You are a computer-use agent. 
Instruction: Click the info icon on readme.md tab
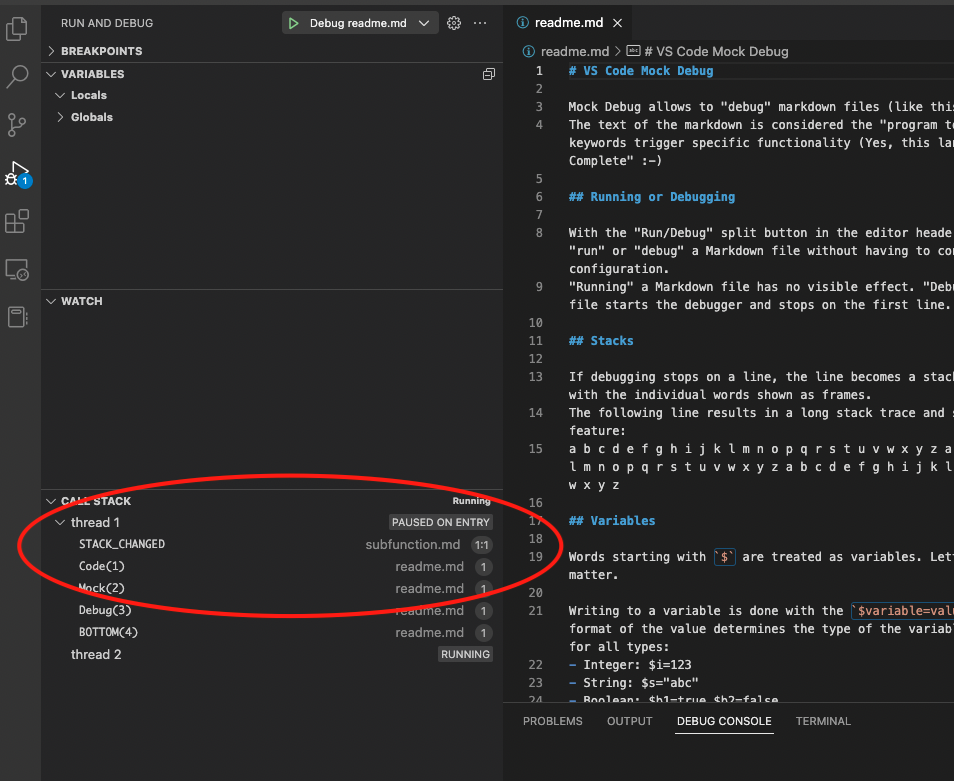tap(522, 23)
